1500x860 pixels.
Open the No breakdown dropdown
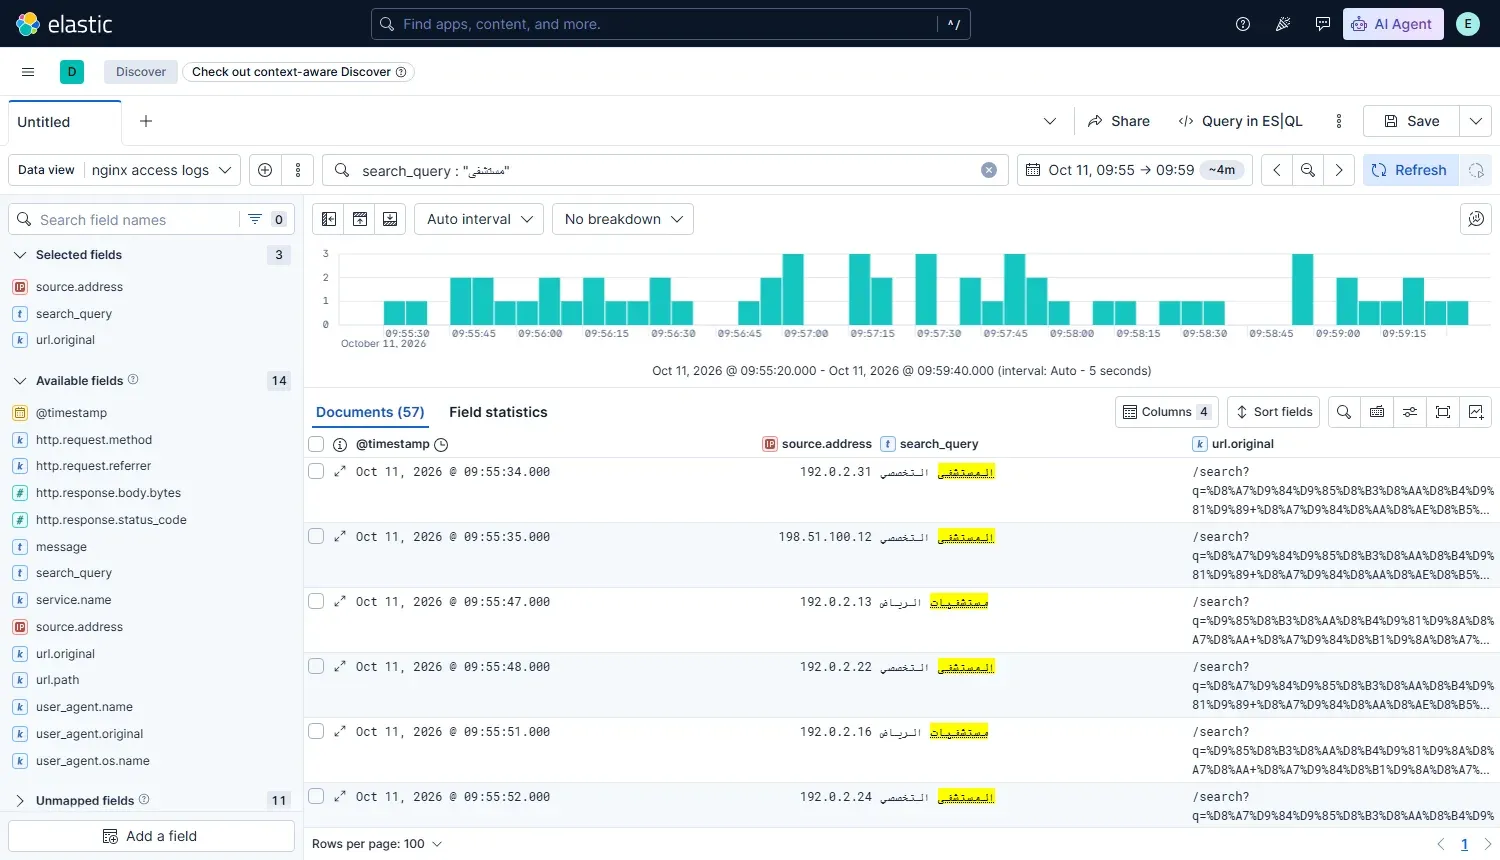pyautogui.click(x=623, y=219)
